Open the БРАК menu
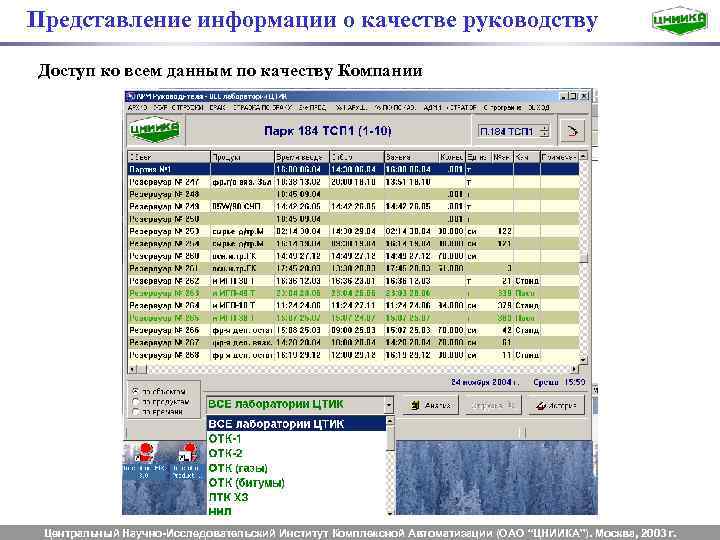720x540 pixels. pos(218,107)
